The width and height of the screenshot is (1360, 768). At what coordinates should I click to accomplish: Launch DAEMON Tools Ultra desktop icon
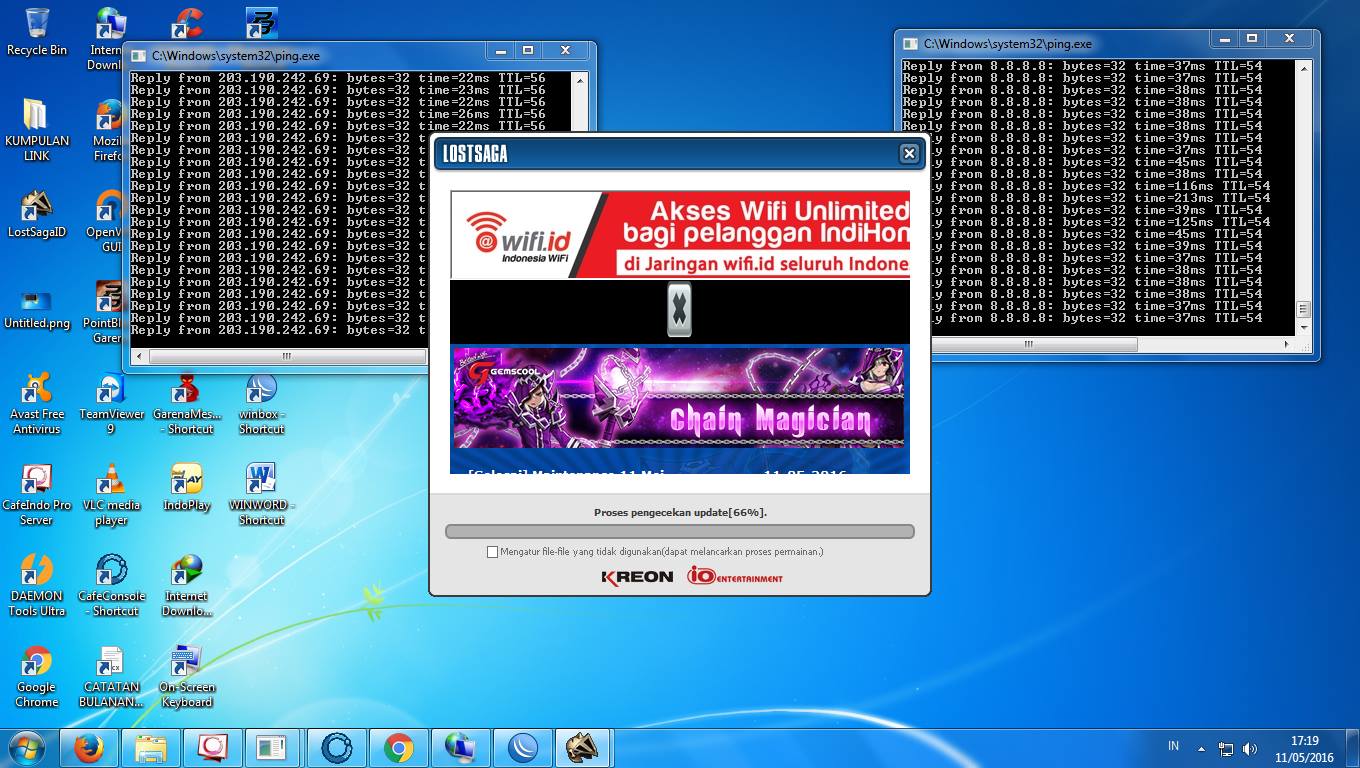coord(37,586)
